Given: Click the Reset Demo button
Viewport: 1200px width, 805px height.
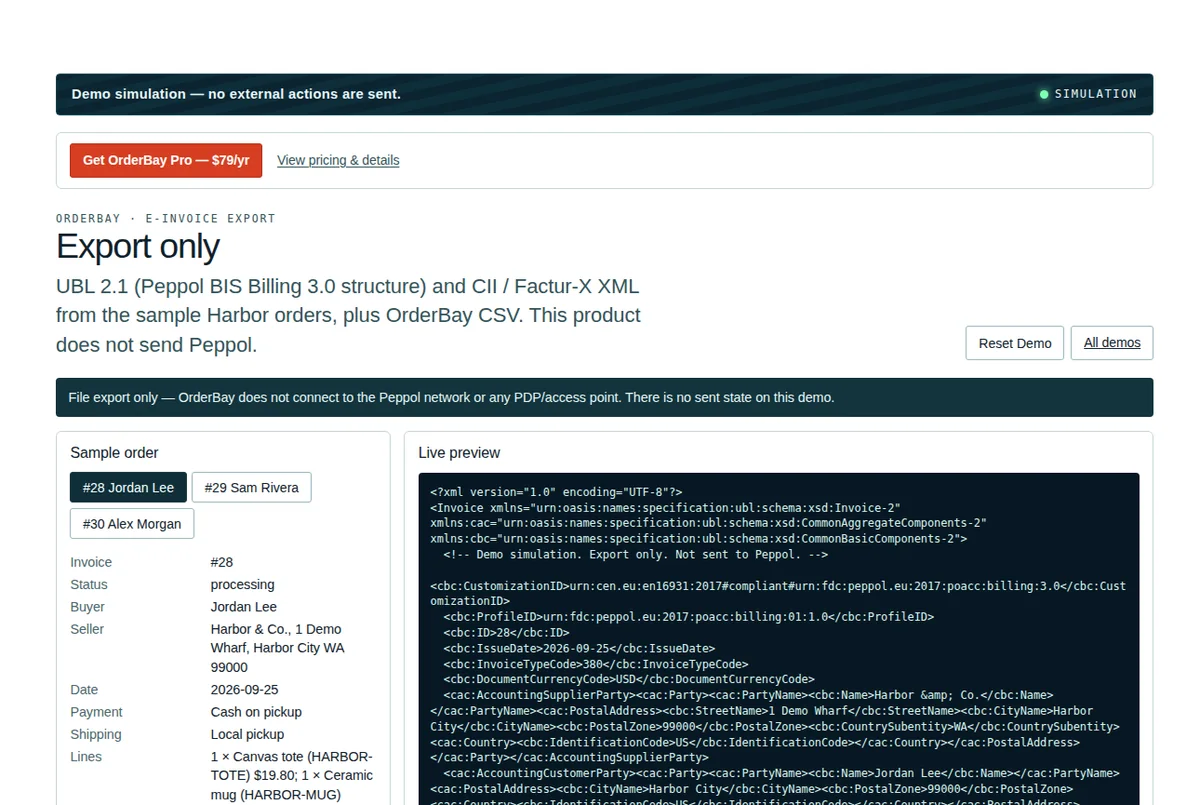Looking at the screenshot, I should [x=1015, y=343].
